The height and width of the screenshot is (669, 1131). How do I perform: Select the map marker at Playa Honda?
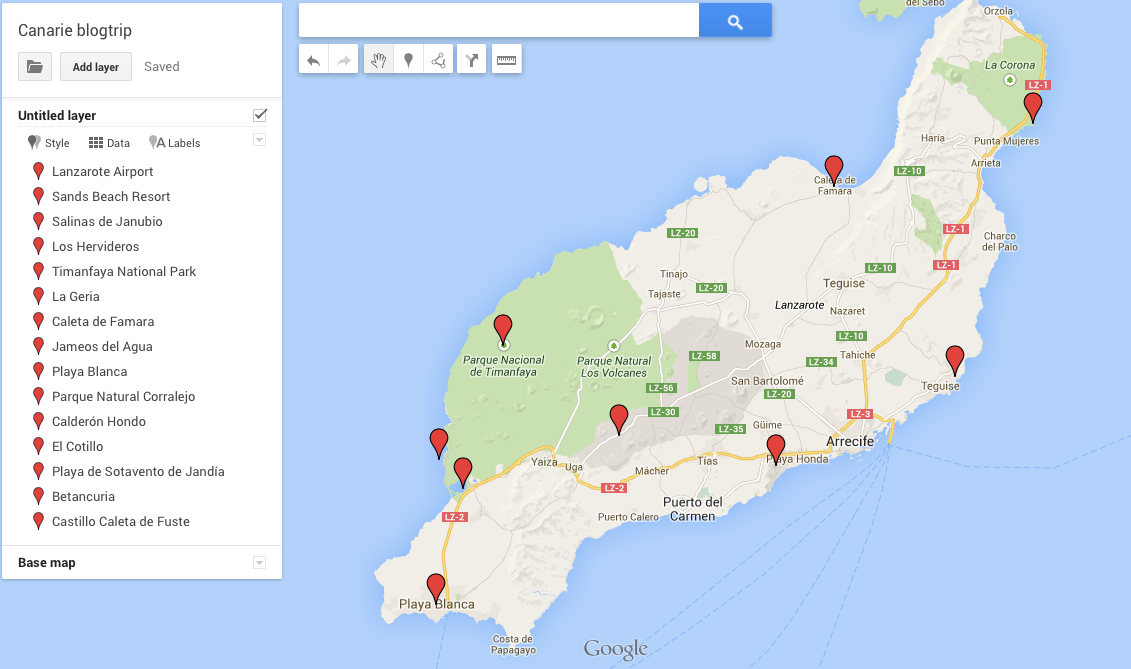(x=775, y=450)
